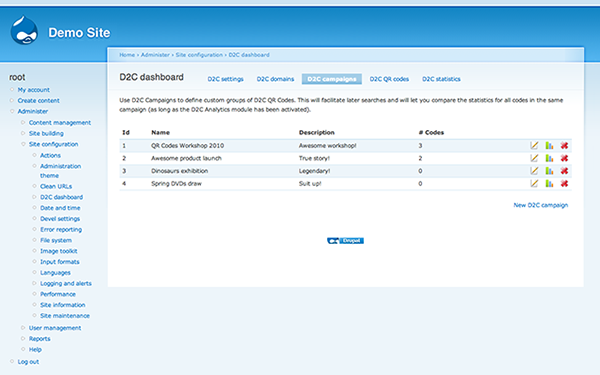Open Error reporting in sidebar
Image resolution: width=600 pixels, height=375 pixels.
coord(61,230)
